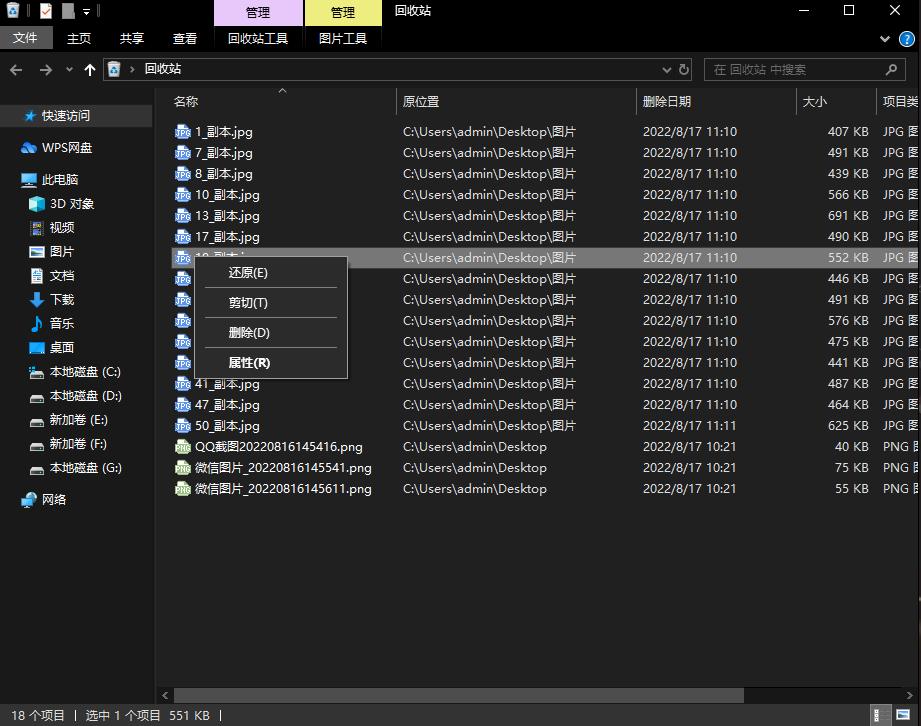Click the scroll right arrow at the bottom

pos(909,695)
